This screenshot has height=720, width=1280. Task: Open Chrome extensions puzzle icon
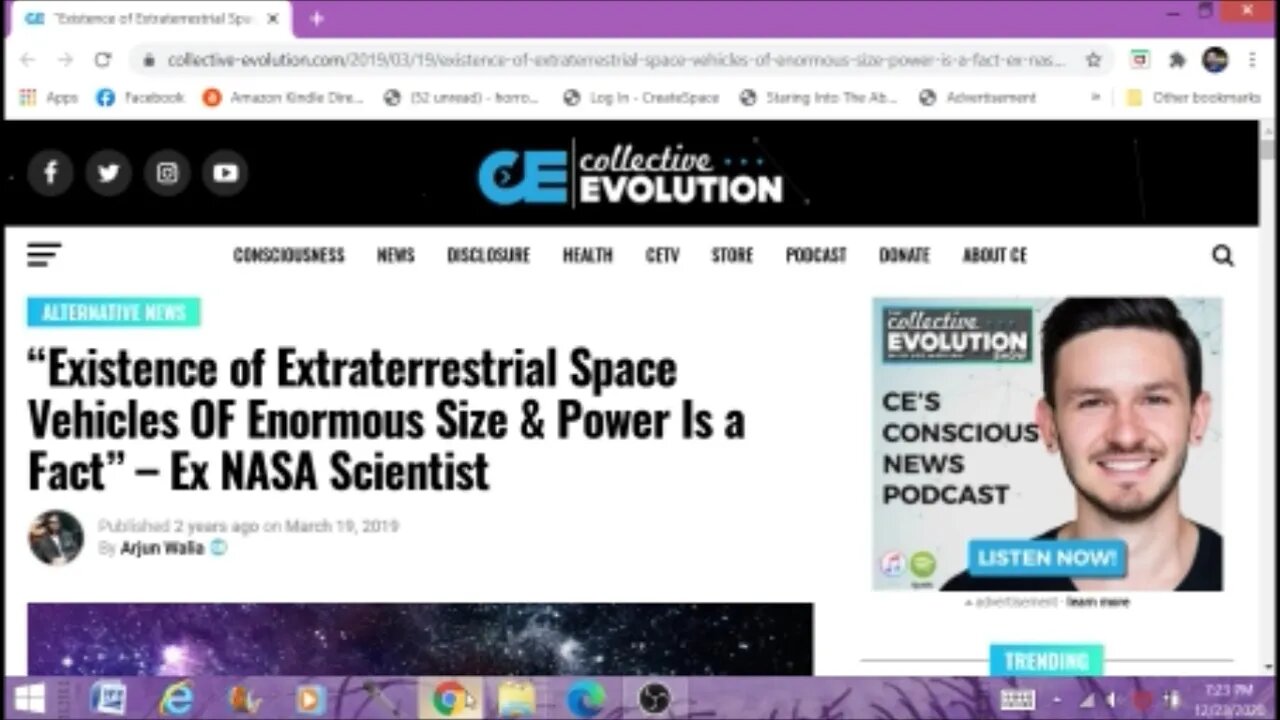pyautogui.click(x=1177, y=60)
